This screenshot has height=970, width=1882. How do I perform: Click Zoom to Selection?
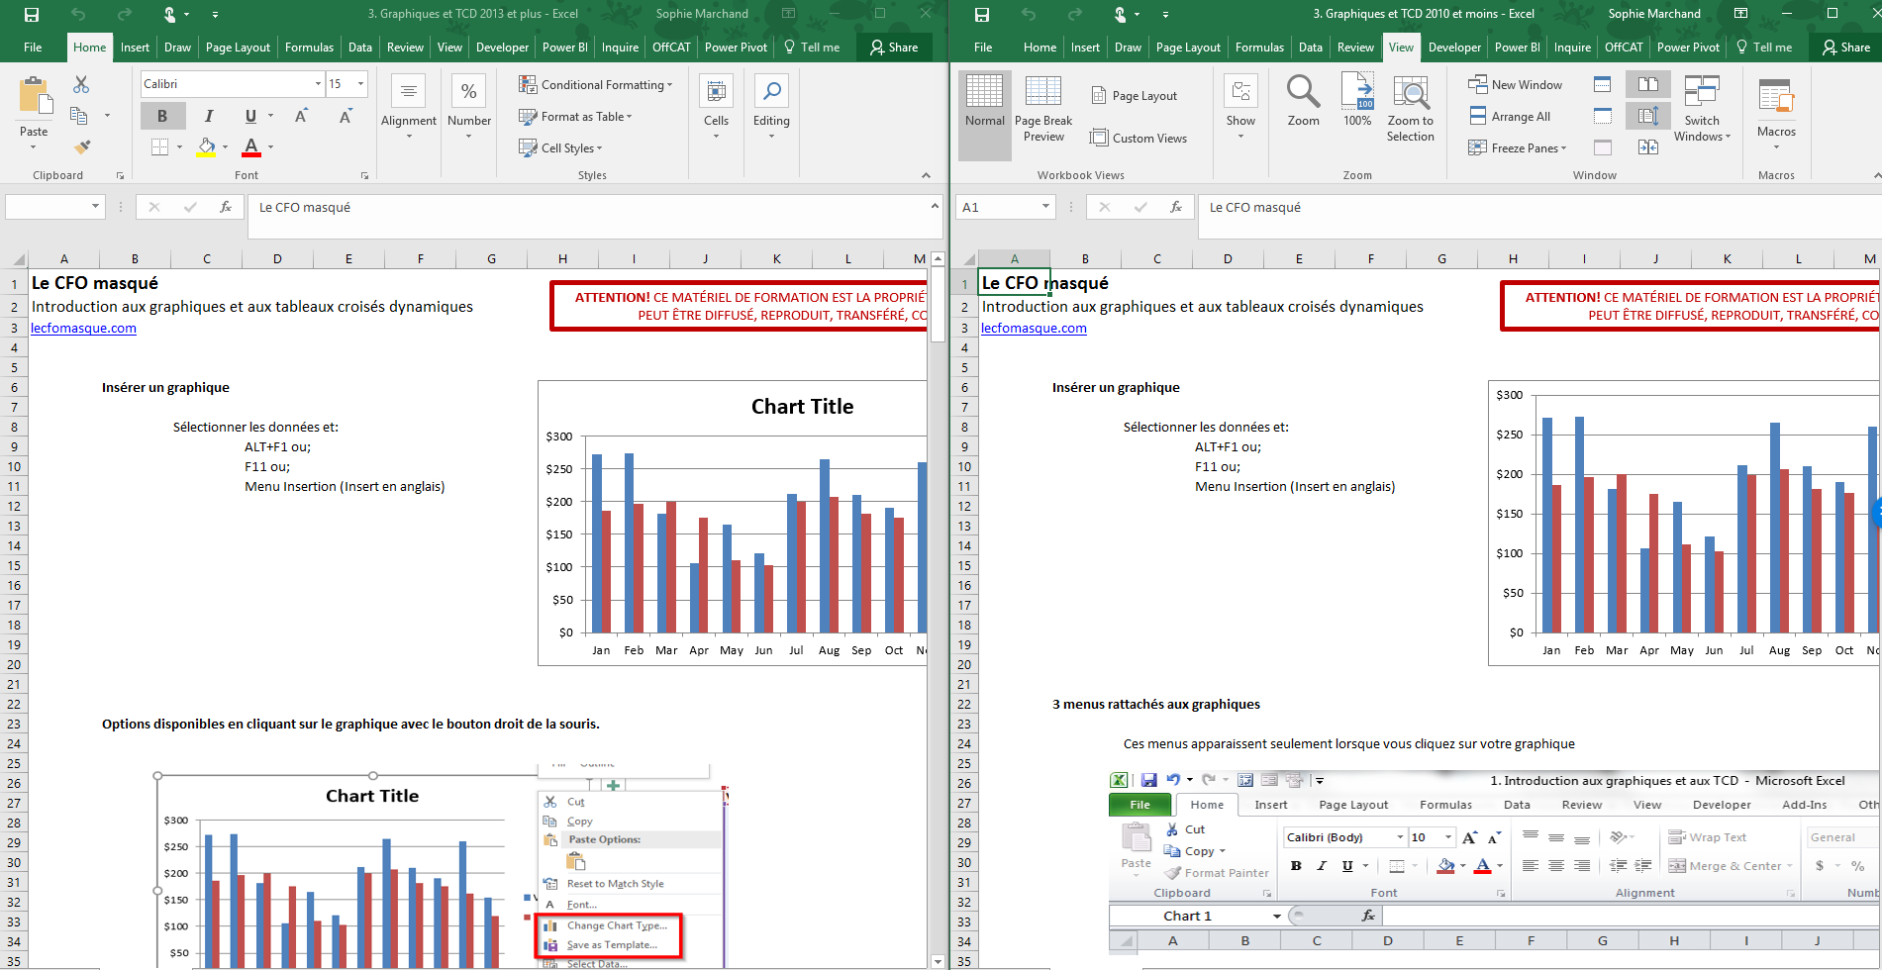(x=1410, y=110)
